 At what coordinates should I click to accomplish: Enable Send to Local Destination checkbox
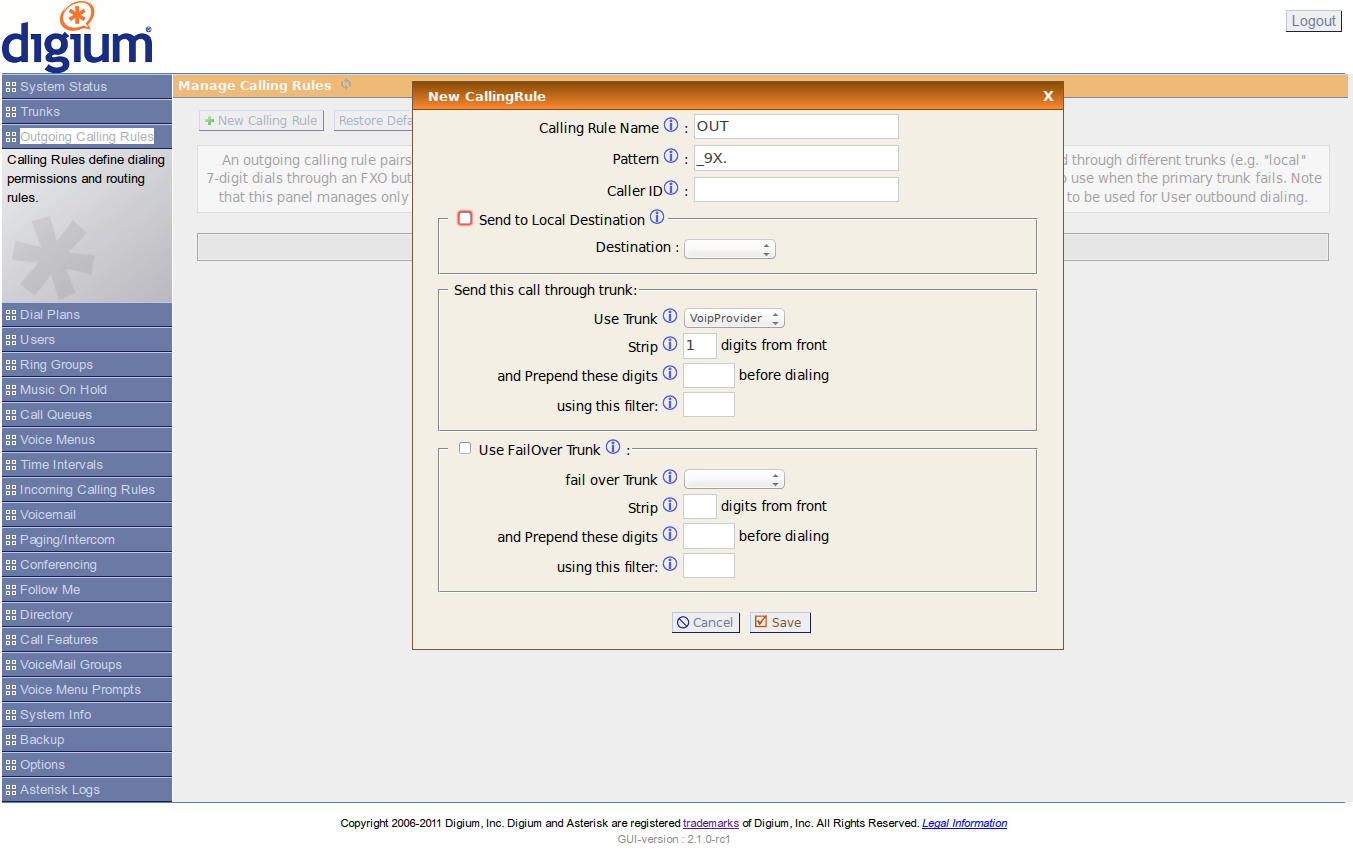coord(465,218)
